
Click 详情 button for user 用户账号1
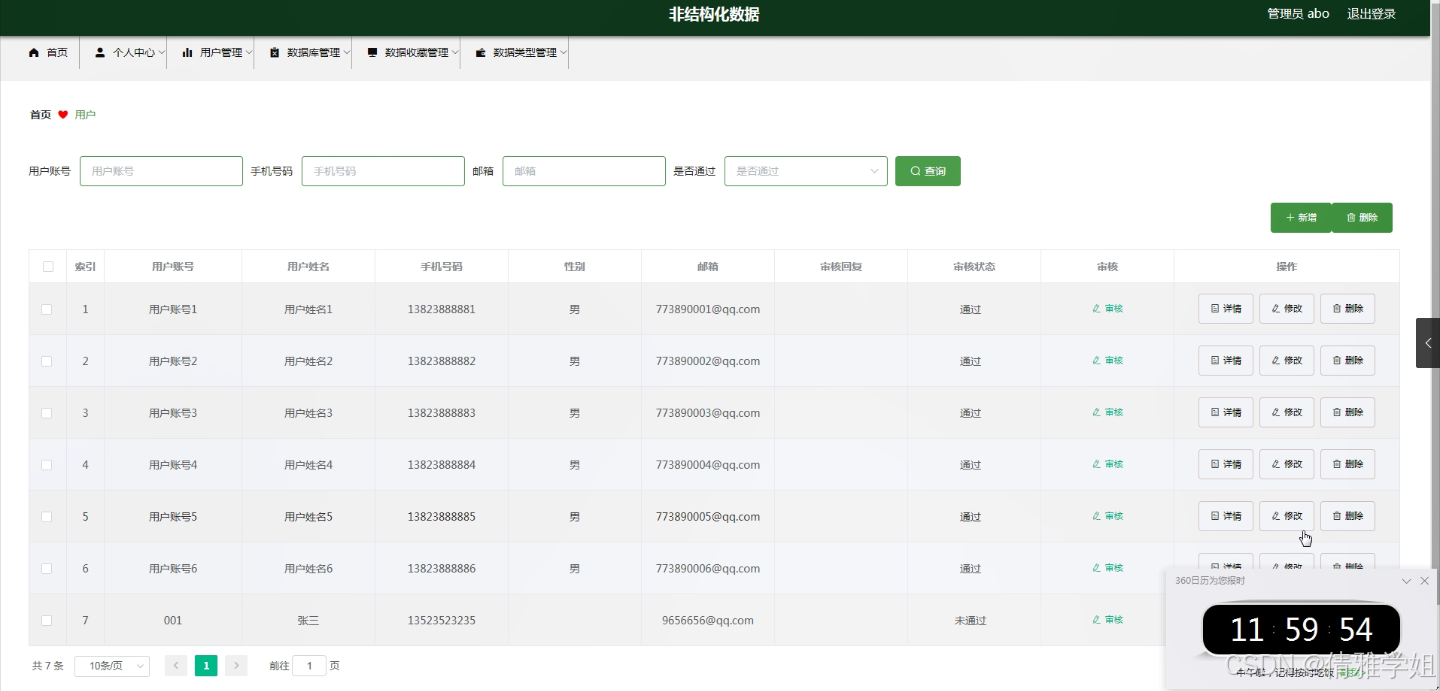[1225, 308]
